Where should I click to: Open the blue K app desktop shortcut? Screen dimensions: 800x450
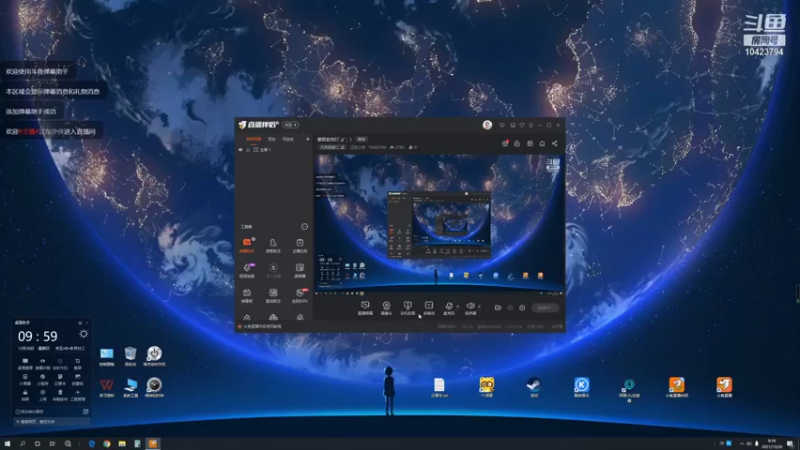pyautogui.click(x=582, y=387)
